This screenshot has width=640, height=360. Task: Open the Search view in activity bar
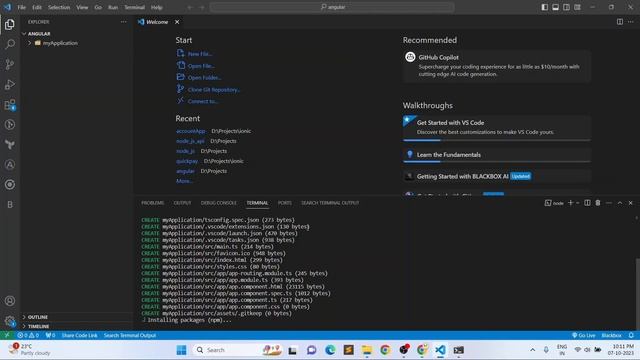pos(10,44)
